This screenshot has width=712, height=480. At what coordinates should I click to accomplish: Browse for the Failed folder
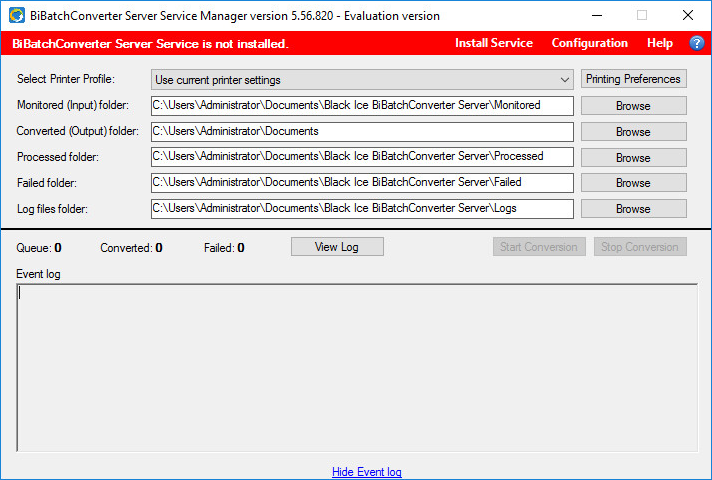(633, 183)
